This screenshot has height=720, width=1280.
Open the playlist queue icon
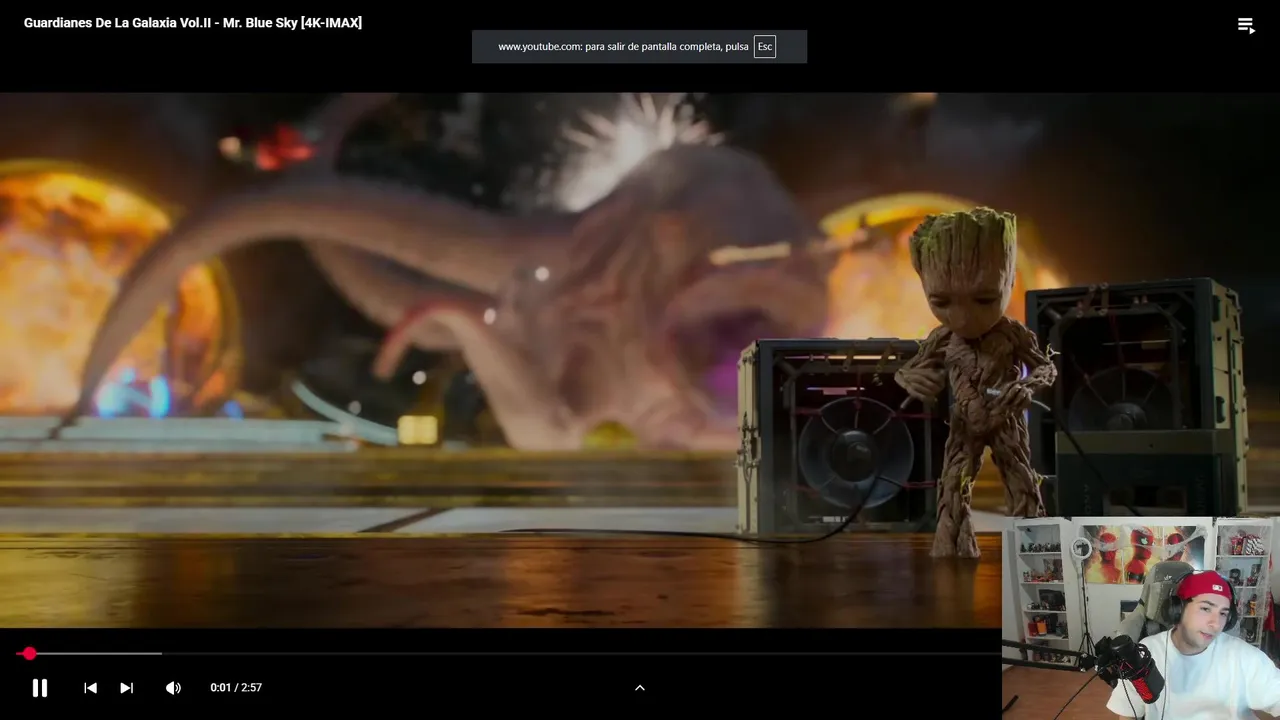coord(1246,25)
